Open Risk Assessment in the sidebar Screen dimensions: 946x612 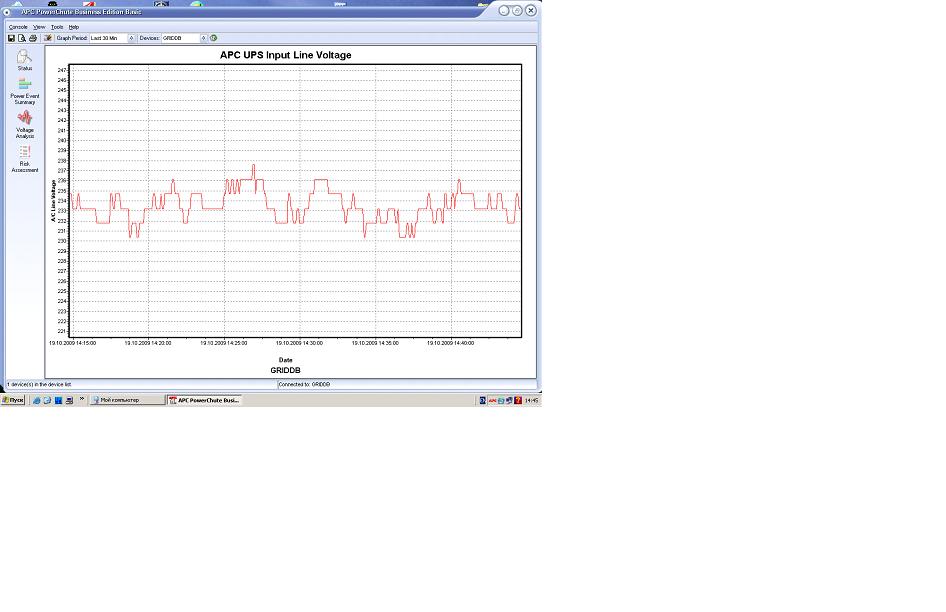point(24,159)
